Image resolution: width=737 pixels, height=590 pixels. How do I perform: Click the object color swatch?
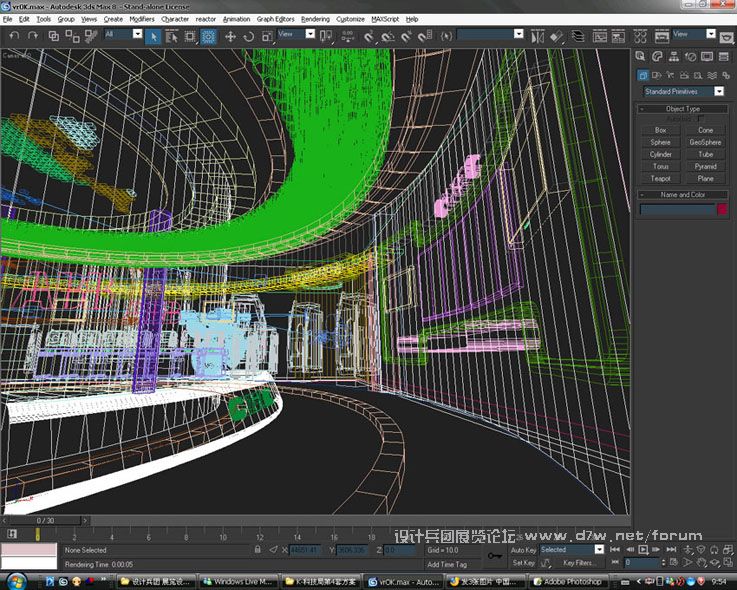click(721, 209)
